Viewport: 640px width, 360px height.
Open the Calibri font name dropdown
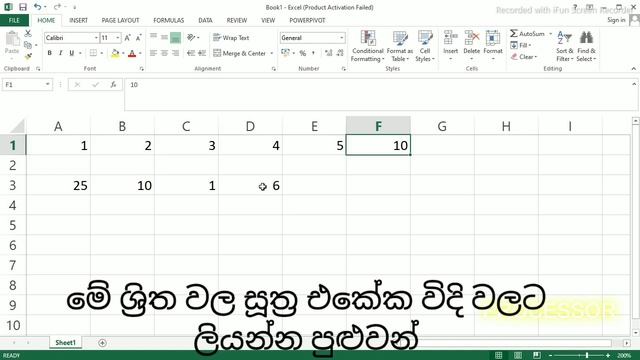(96, 38)
